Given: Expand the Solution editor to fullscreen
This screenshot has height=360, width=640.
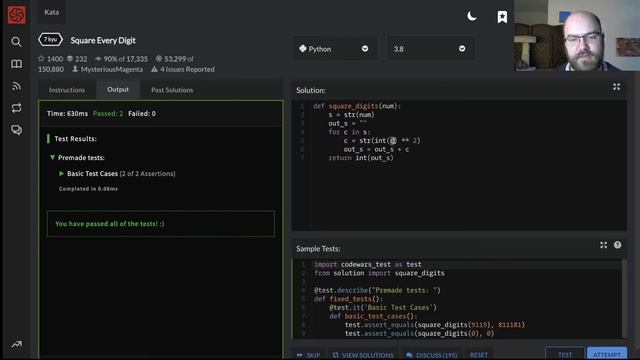Looking at the screenshot, I should pos(616,87).
